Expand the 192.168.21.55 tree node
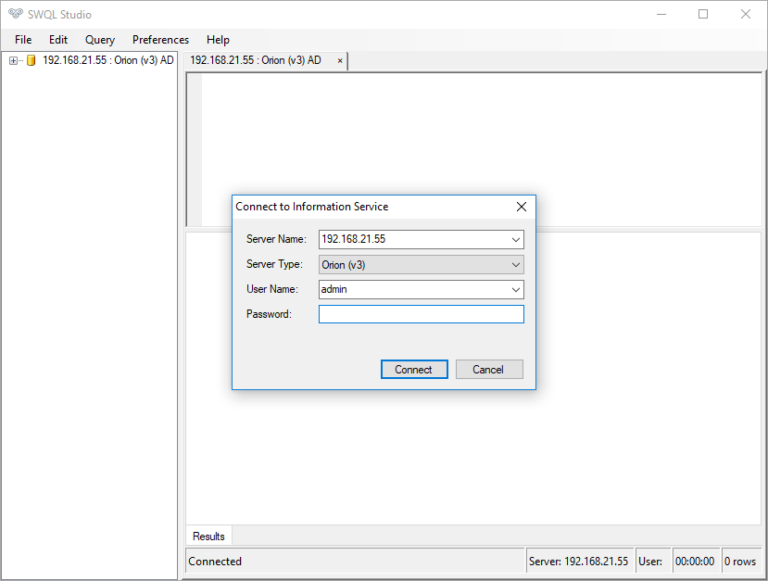Viewport: 768px width, 581px height. [13, 60]
